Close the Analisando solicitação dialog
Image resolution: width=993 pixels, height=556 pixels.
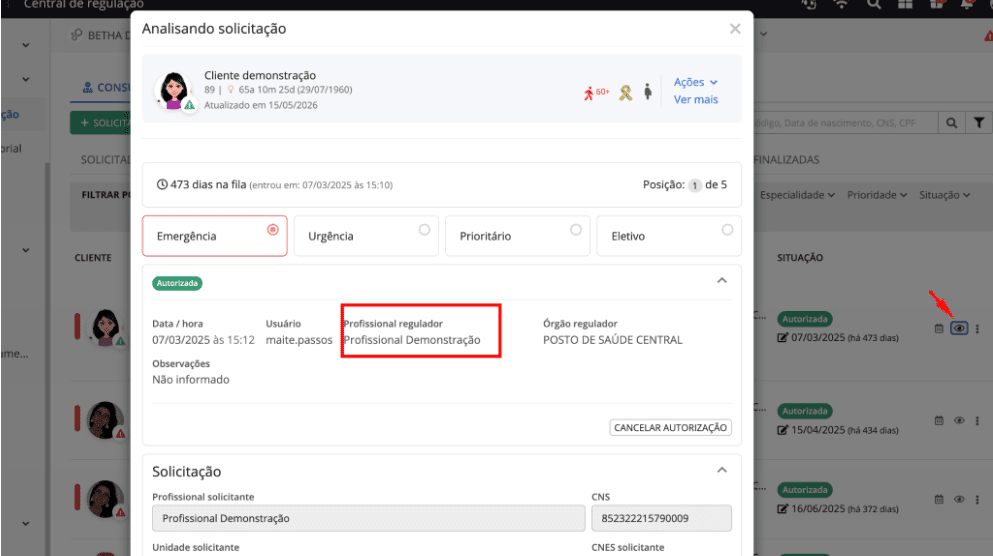pyautogui.click(x=735, y=28)
